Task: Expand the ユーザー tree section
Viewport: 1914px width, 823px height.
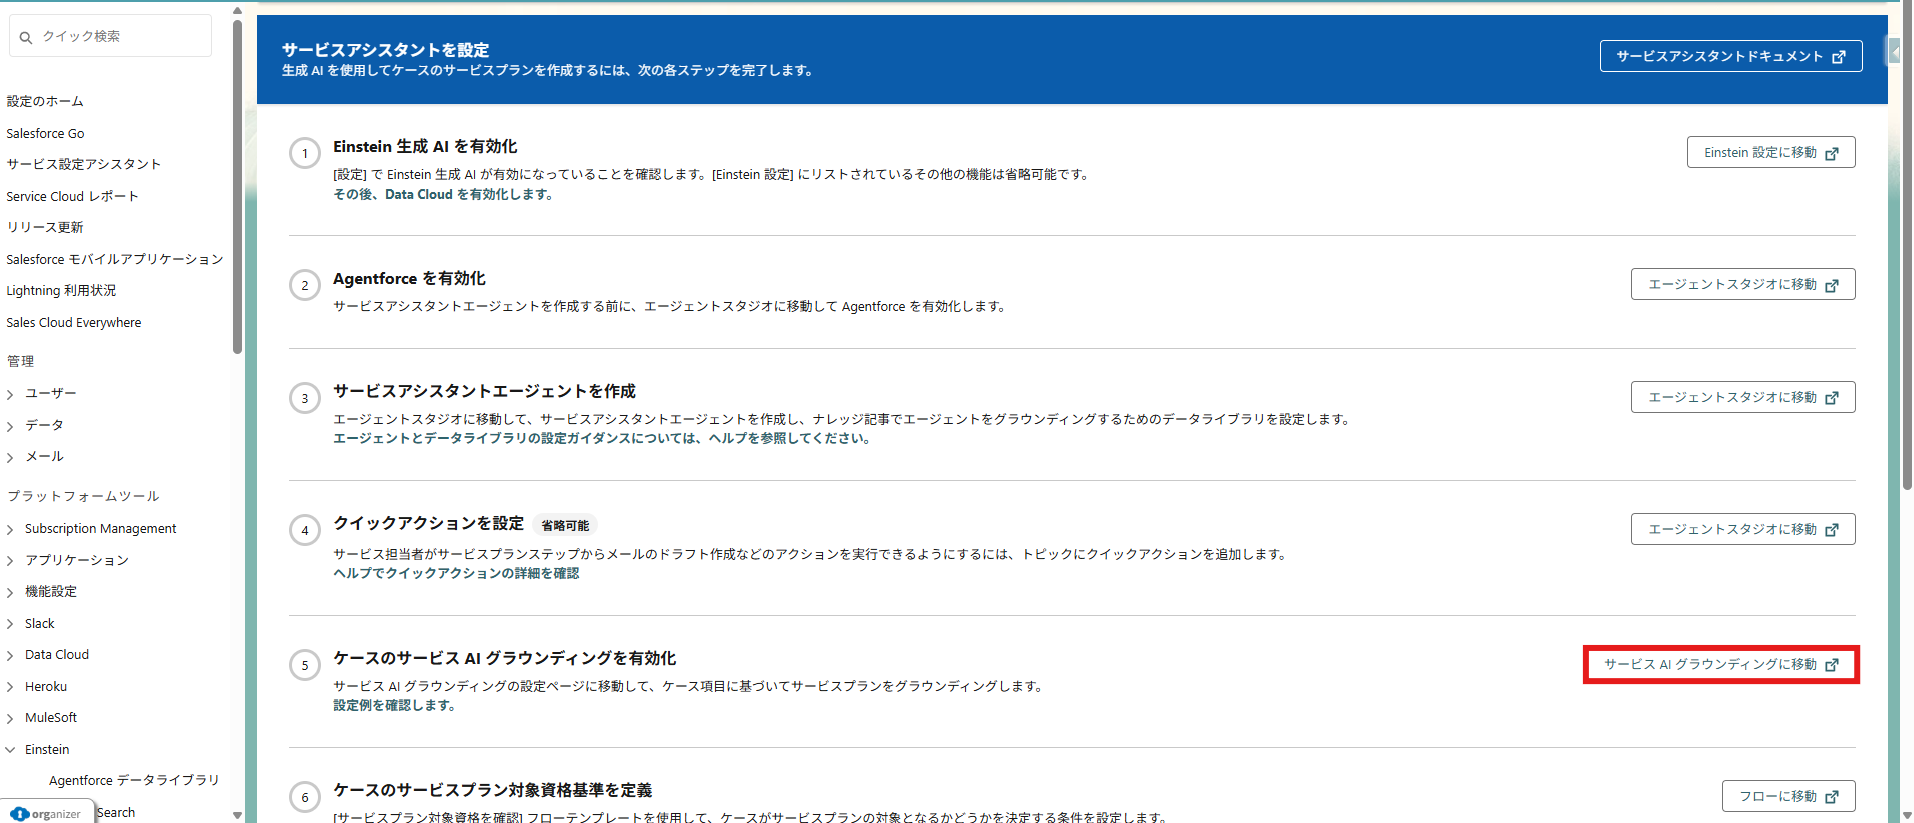Action: (11, 394)
